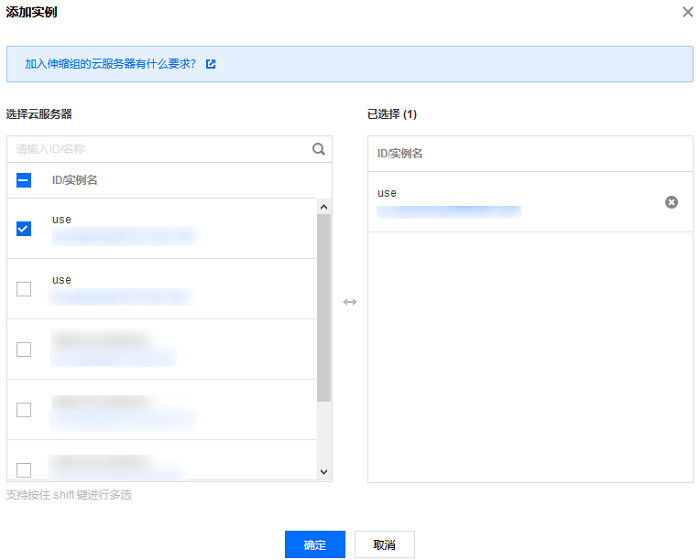Check the fifth instance row checkbox

(24, 468)
